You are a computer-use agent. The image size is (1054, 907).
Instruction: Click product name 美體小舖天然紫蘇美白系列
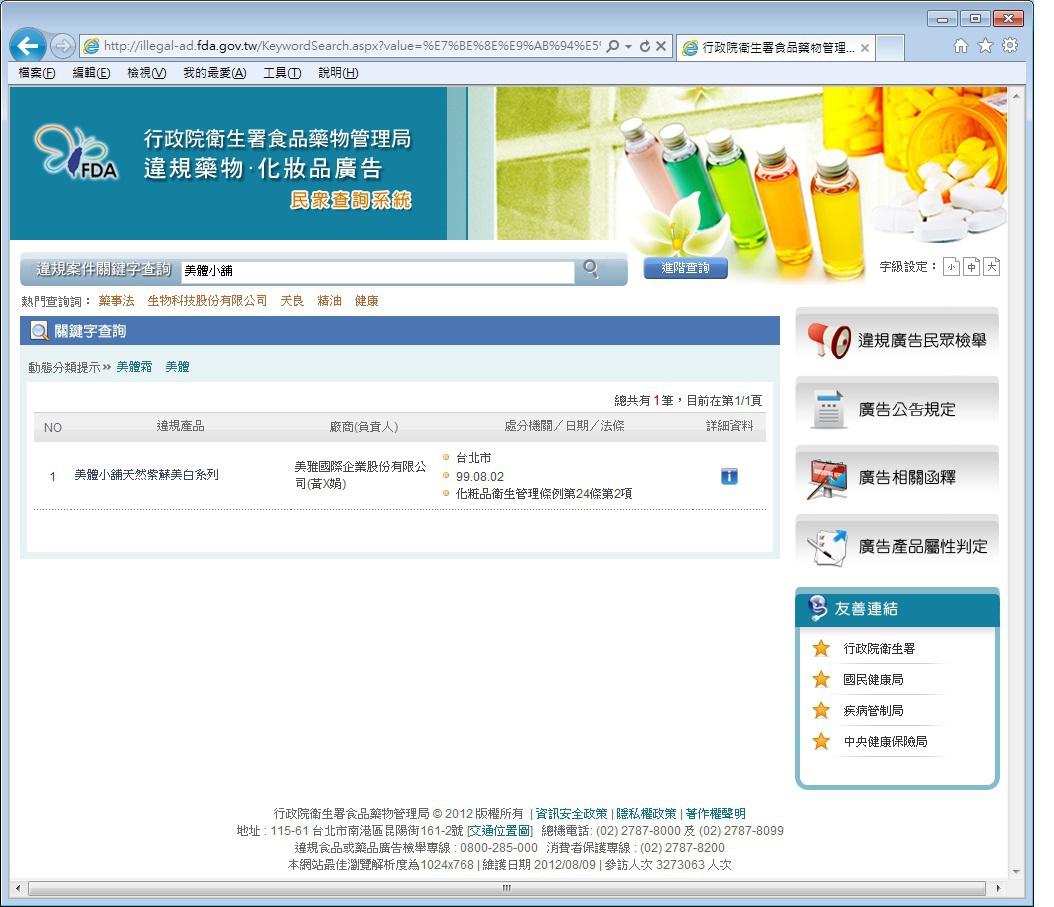coord(147,475)
